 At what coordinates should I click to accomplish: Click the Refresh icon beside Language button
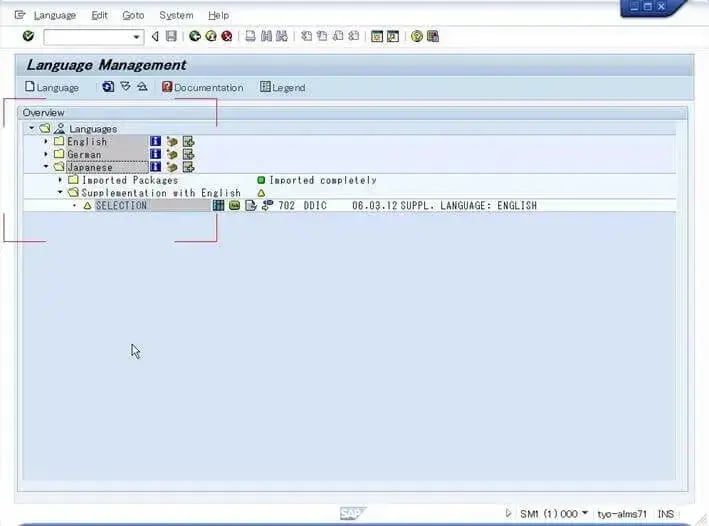(x=108, y=87)
